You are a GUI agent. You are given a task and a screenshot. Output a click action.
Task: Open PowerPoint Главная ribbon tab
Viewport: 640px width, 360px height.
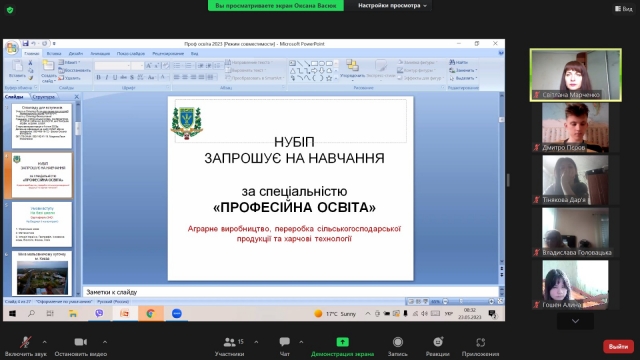(x=31, y=53)
